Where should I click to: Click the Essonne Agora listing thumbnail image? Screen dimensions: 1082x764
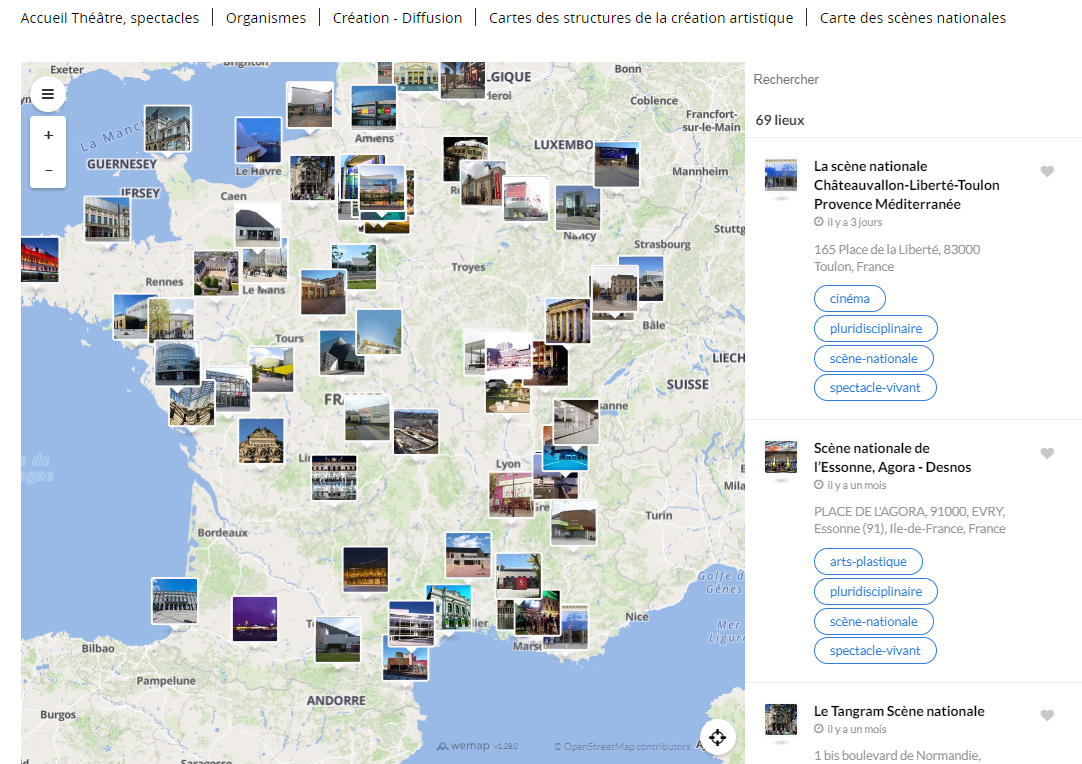(781, 457)
